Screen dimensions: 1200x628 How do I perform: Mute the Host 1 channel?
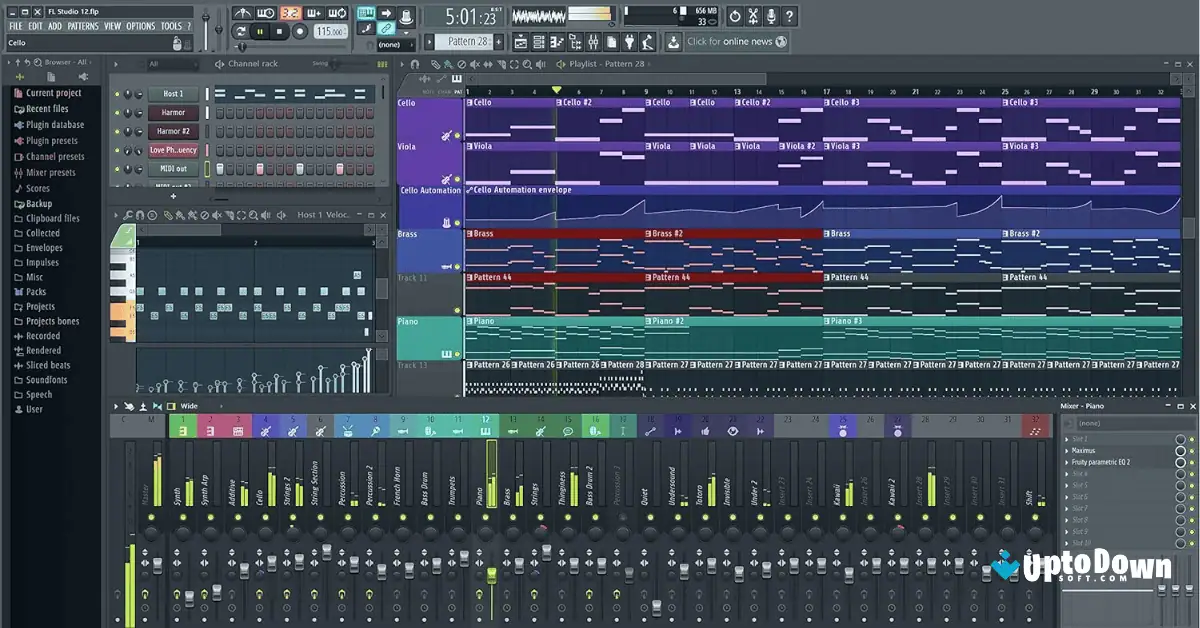(117, 94)
